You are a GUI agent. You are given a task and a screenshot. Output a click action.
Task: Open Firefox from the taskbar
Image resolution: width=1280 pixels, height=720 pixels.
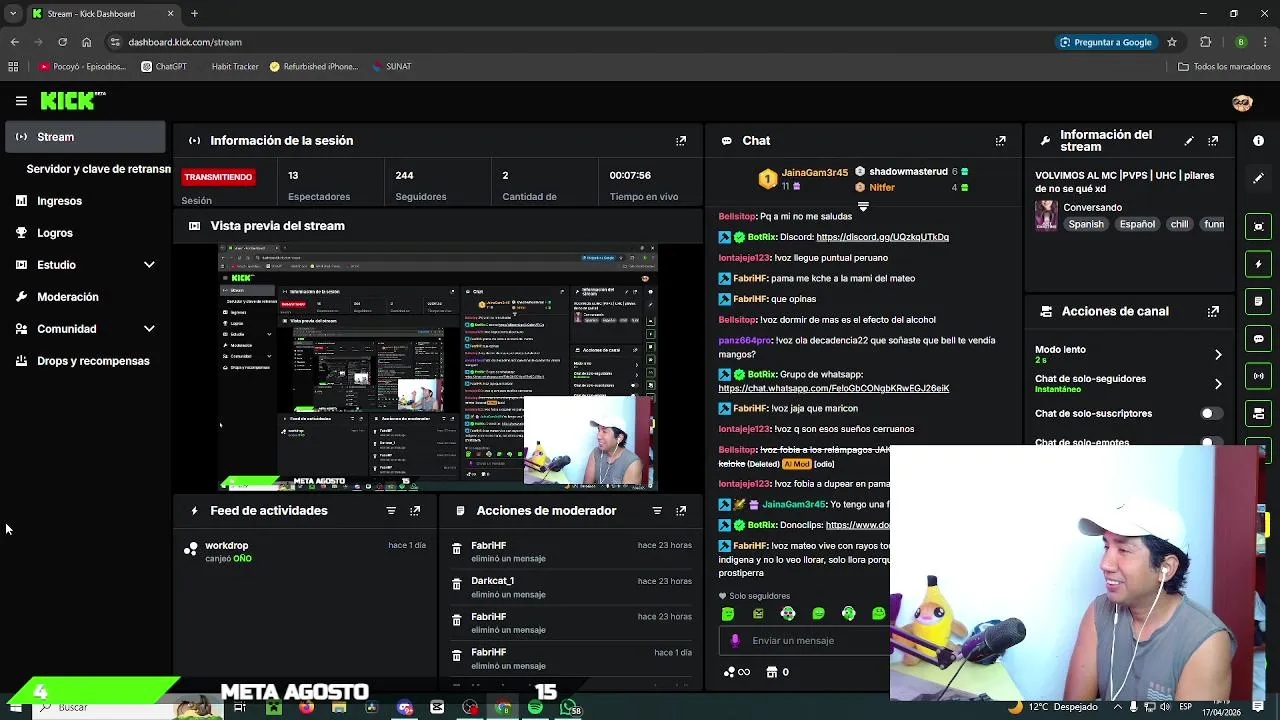[x=306, y=708]
